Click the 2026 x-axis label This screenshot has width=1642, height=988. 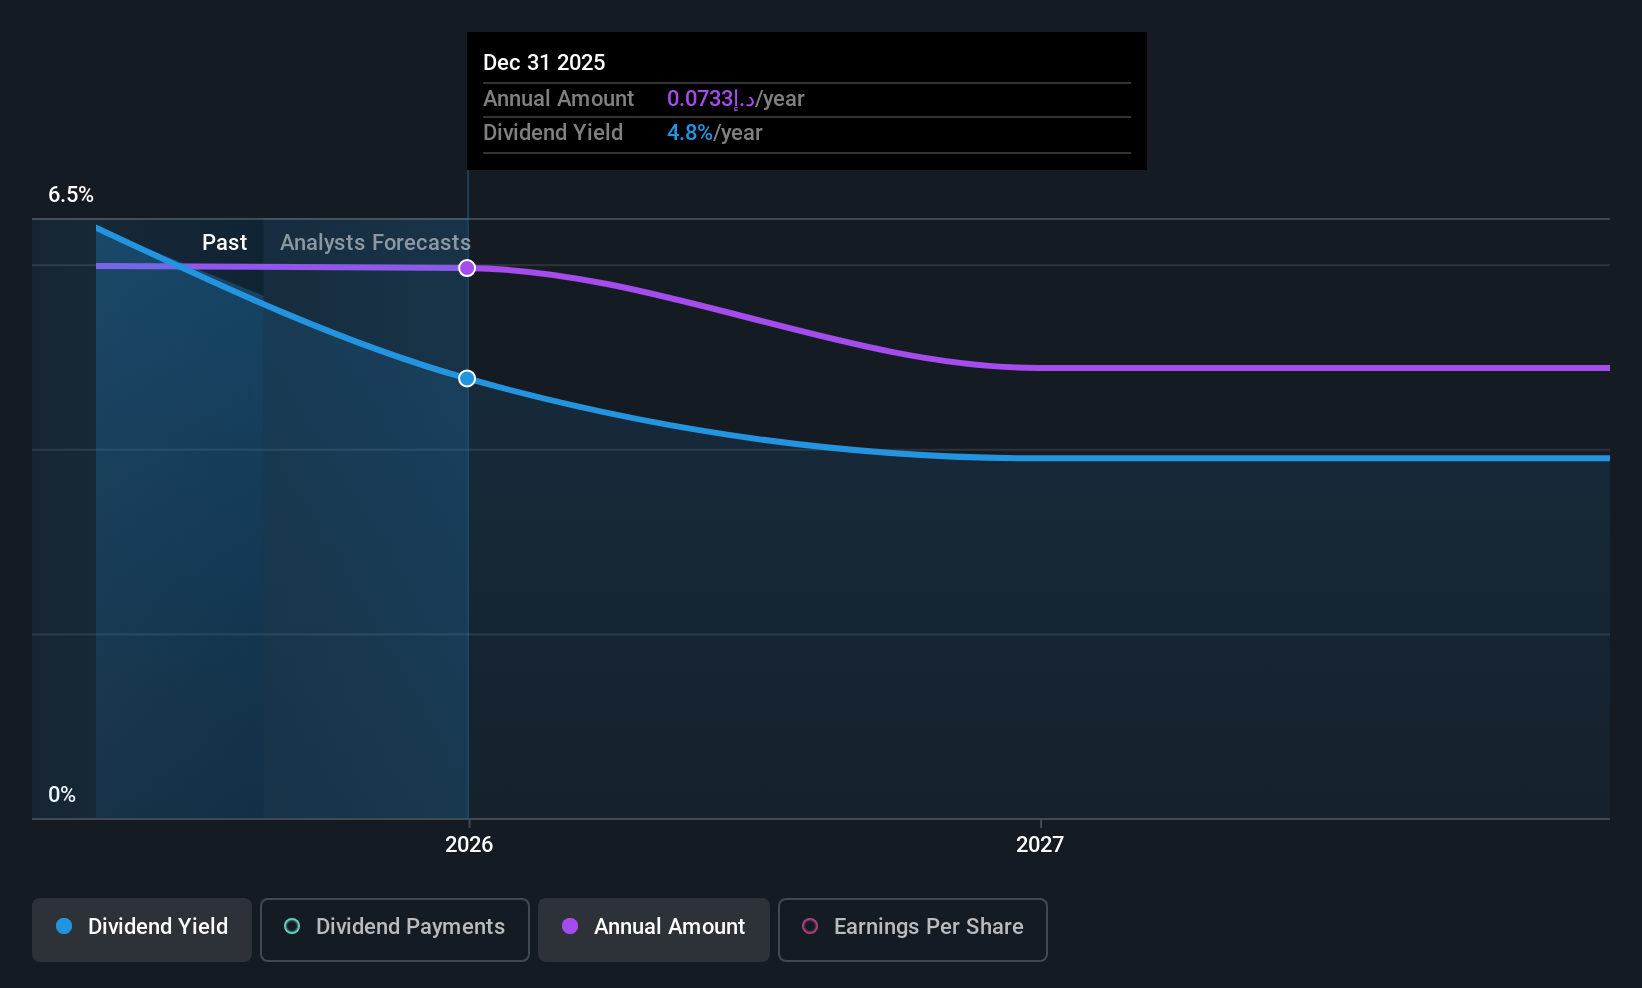(469, 844)
